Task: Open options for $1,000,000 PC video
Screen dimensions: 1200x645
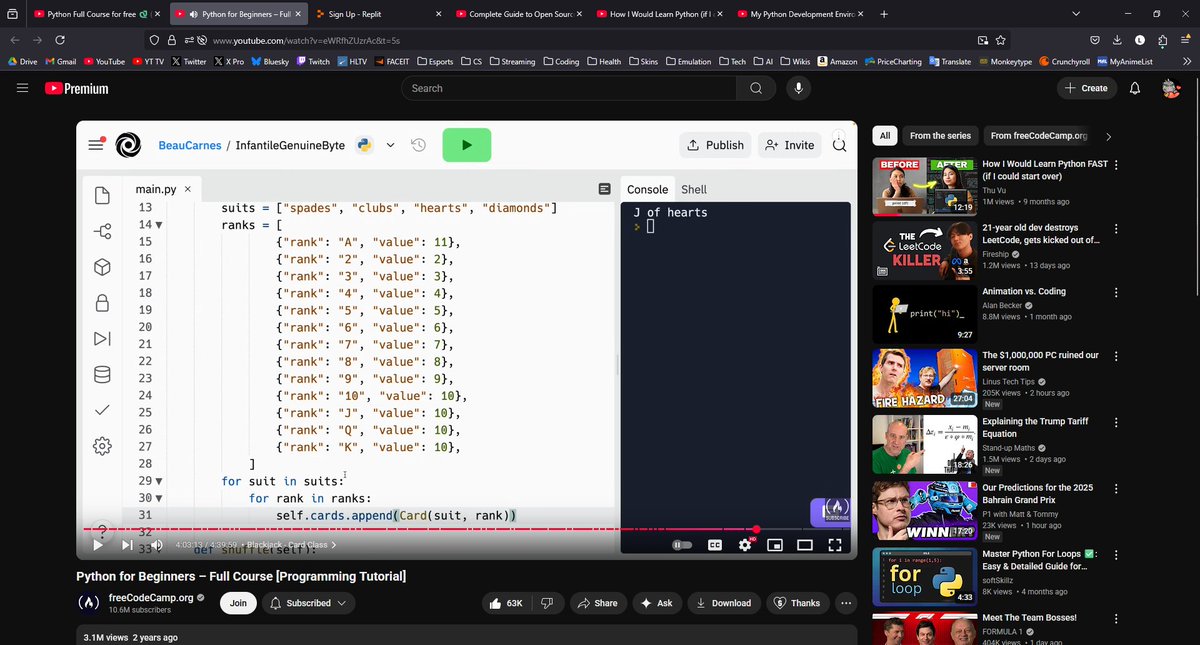Action: (x=1116, y=356)
